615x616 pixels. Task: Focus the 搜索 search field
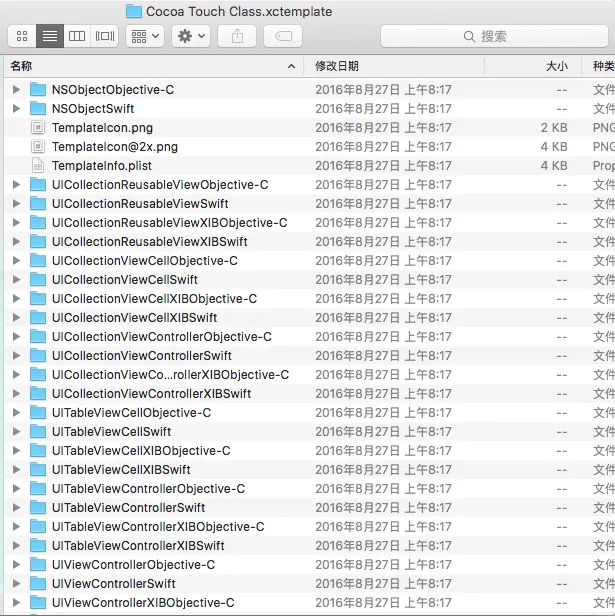click(494, 36)
